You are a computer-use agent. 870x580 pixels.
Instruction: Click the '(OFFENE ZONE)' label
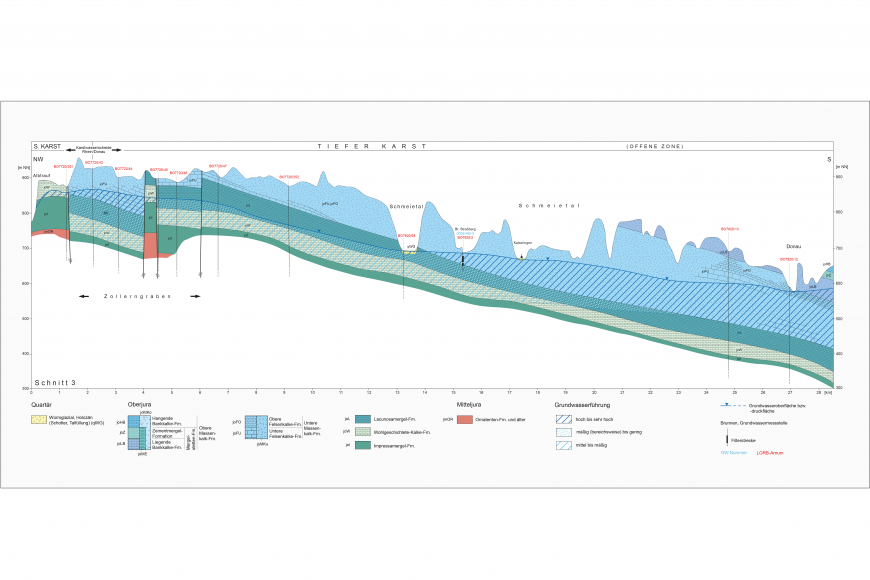pyautogui.click(x=655, y=146)
